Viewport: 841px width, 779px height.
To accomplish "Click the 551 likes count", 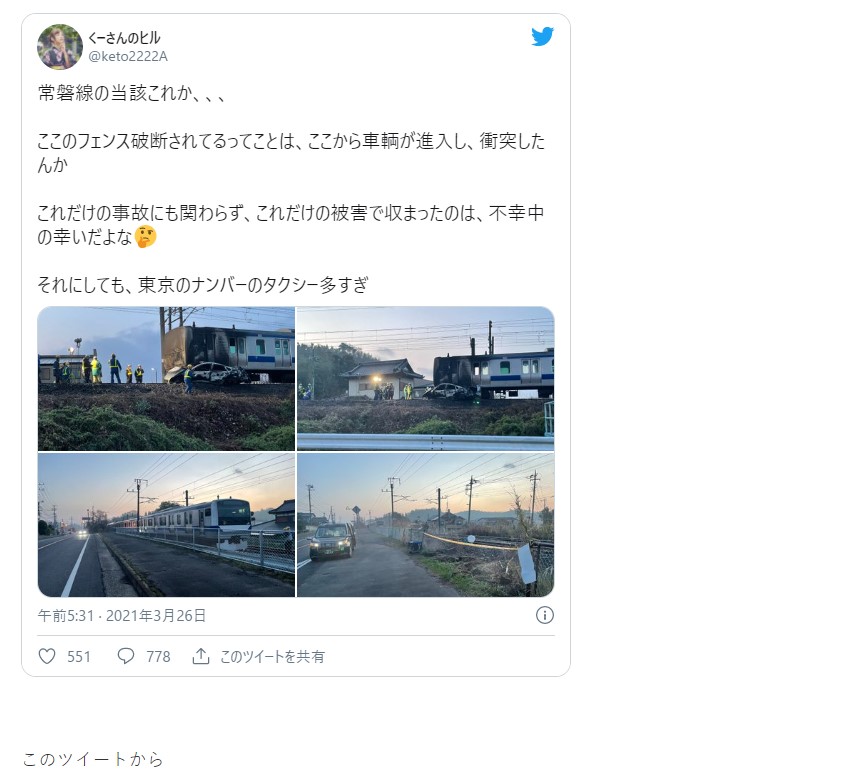I will [x=78, y=657].
